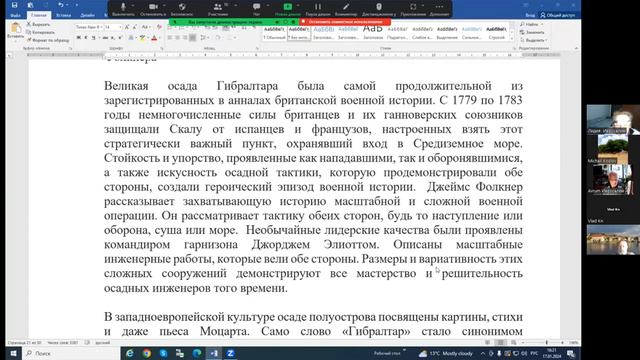The image size is (640, 360).
Task: Click Вход sign-in link
Action: click(x=530, y=15)
